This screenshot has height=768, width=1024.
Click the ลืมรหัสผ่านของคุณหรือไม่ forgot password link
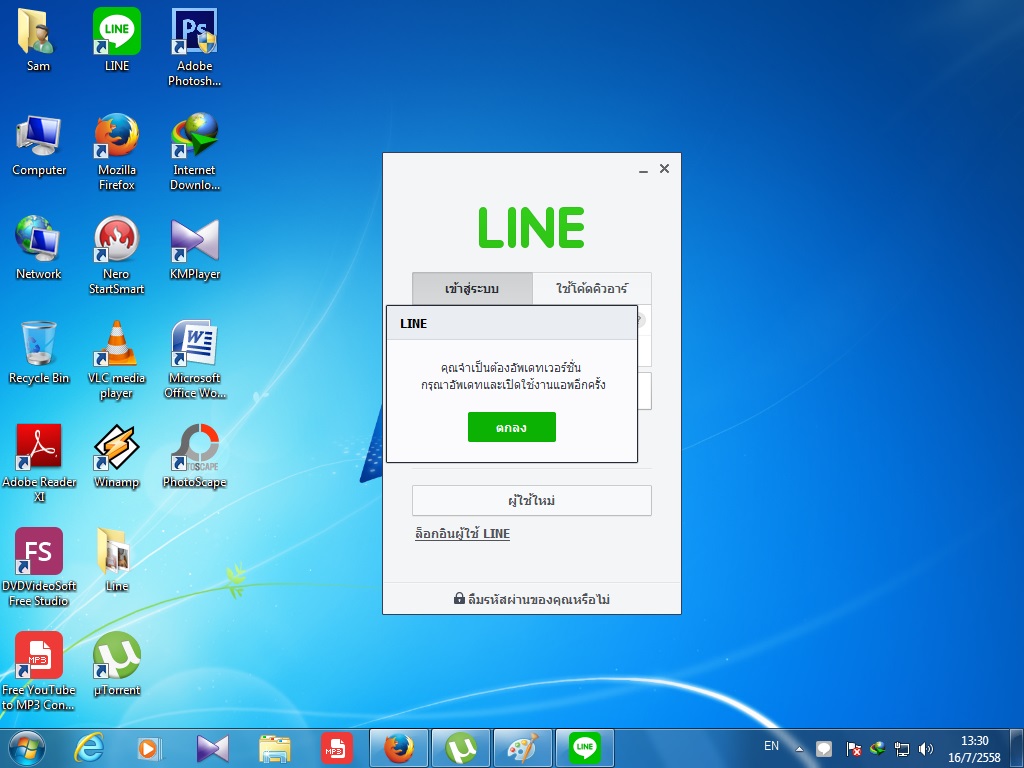(x=532, y=599)
